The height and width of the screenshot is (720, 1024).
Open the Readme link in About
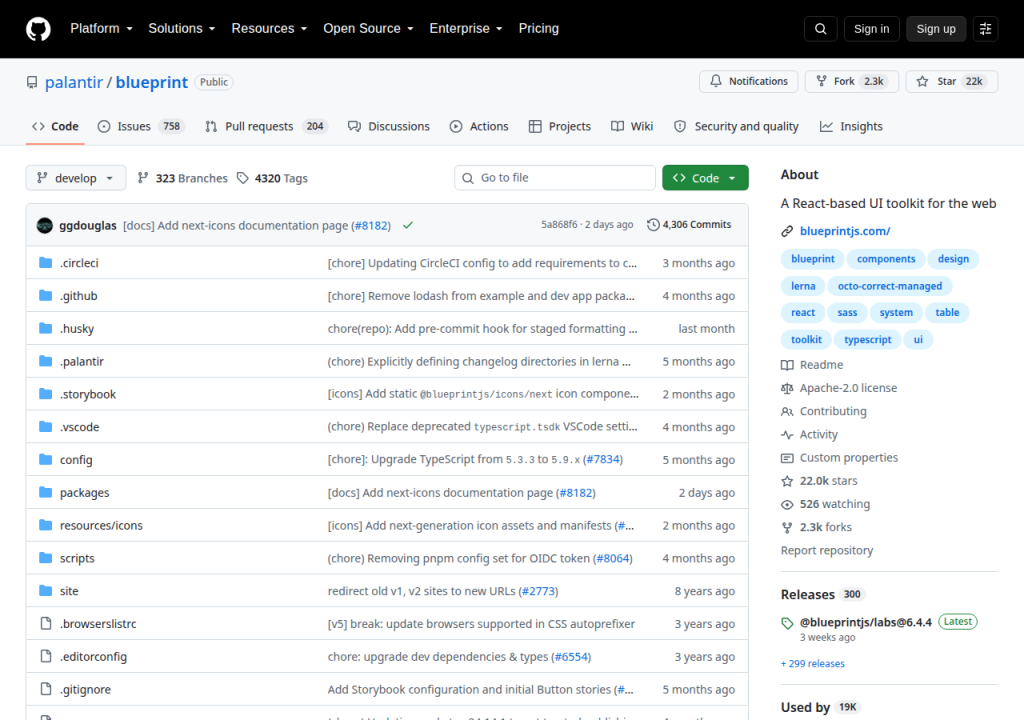point(822,365)
